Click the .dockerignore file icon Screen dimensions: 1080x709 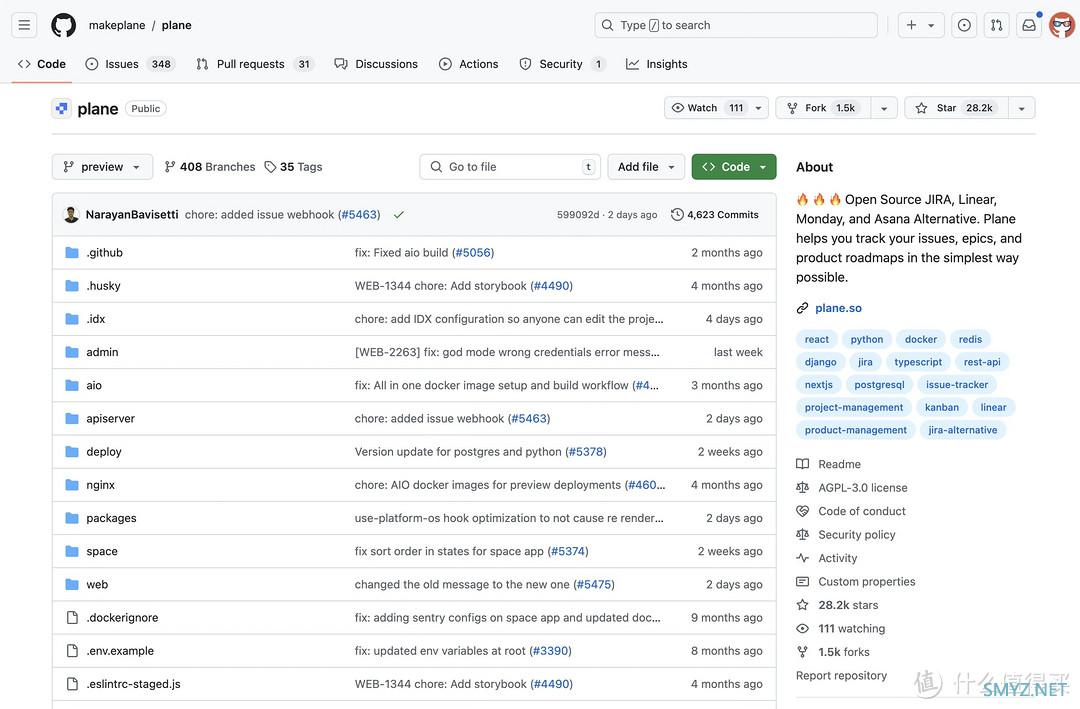tap(72, 617)
